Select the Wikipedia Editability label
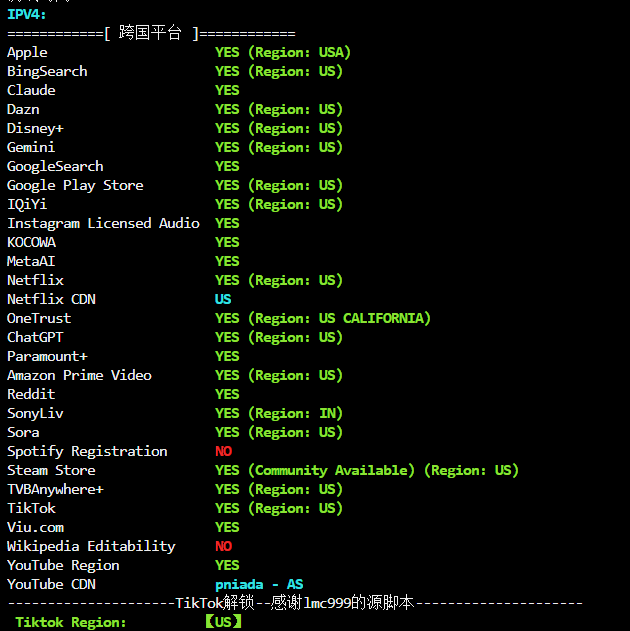The height and width of the screenshot is (631, 630). [x=91, y=546]
